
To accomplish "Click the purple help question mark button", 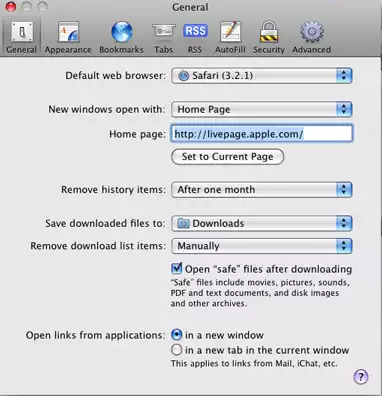I will pos(361,377).
